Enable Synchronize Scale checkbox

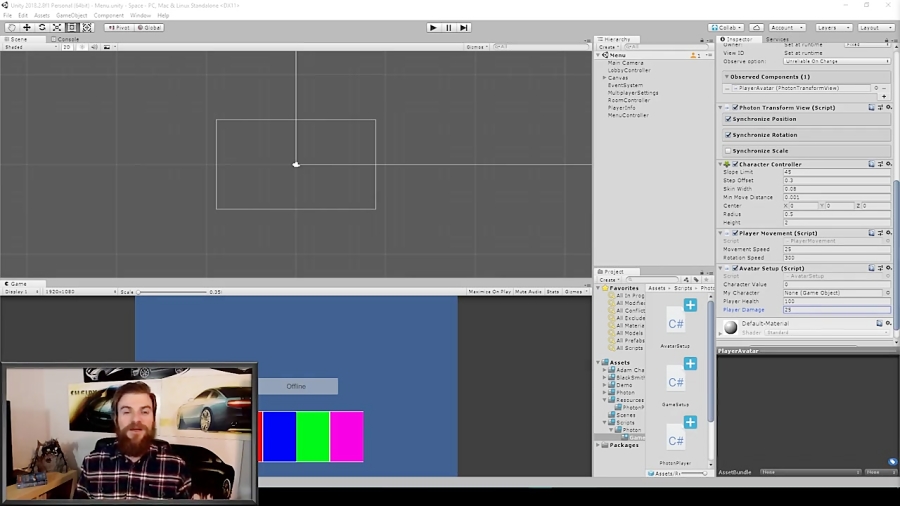point(728,151)
